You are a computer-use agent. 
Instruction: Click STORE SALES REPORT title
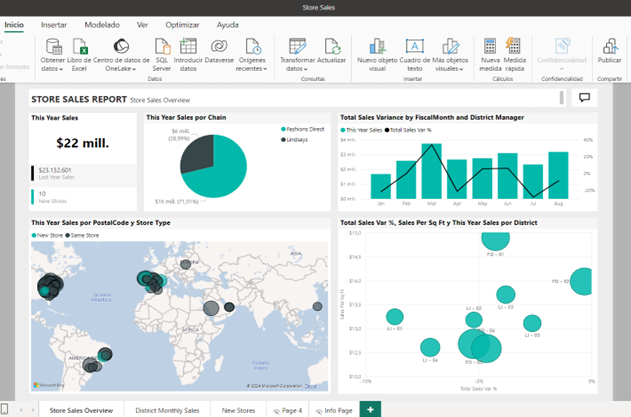[79, 99]
